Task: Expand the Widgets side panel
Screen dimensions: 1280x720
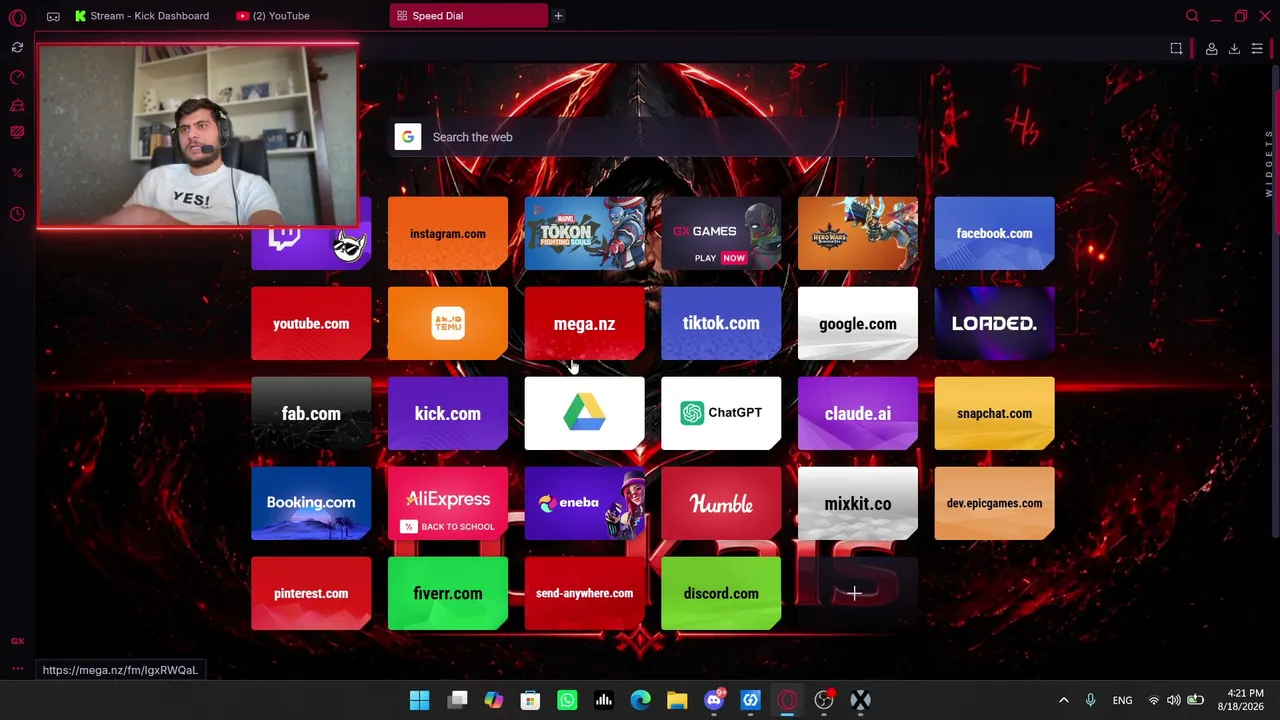Action: (x=1269, y=163)
